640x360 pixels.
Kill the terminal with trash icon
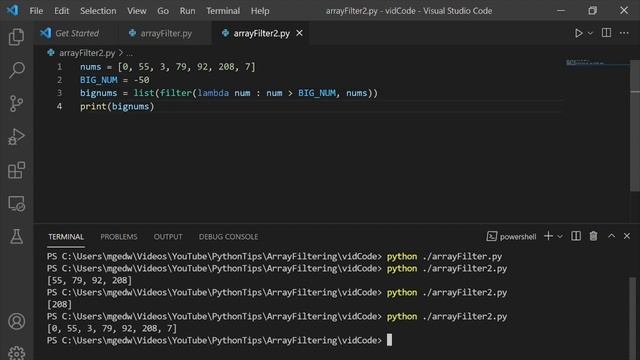pyautogui.click(x=593, y=236)
